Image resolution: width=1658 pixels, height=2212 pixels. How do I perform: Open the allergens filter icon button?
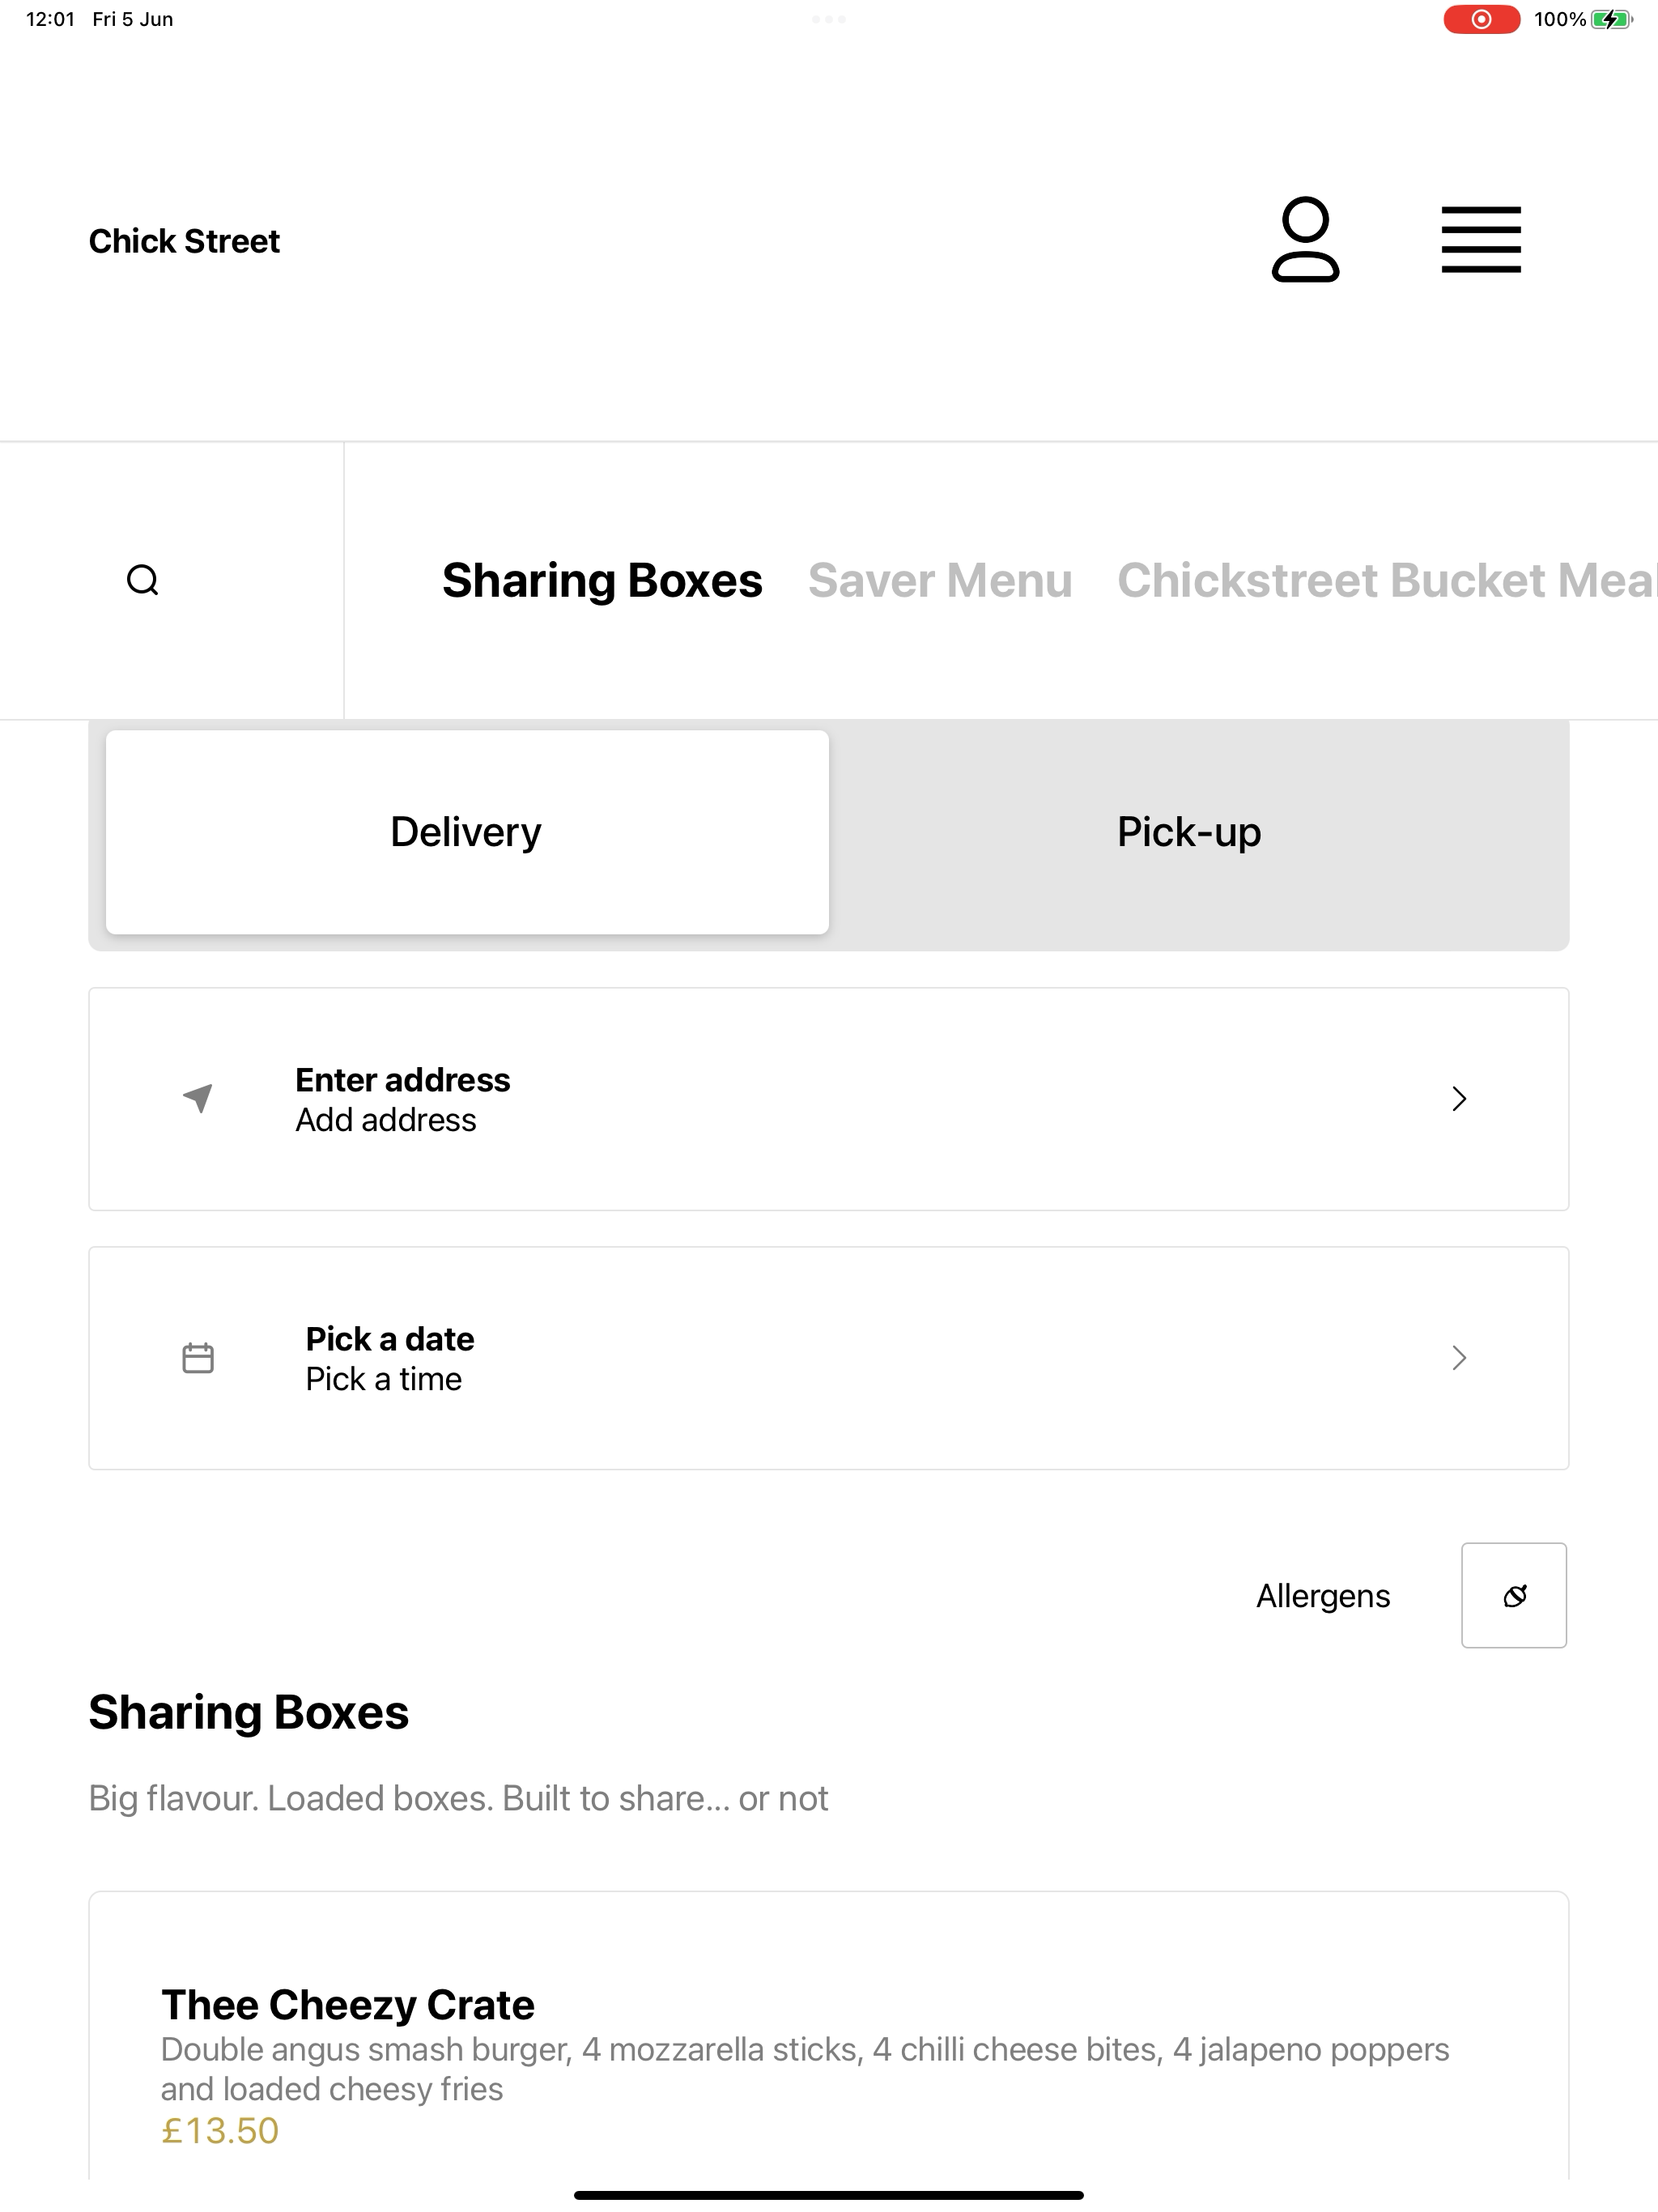pos(1514,1595)
